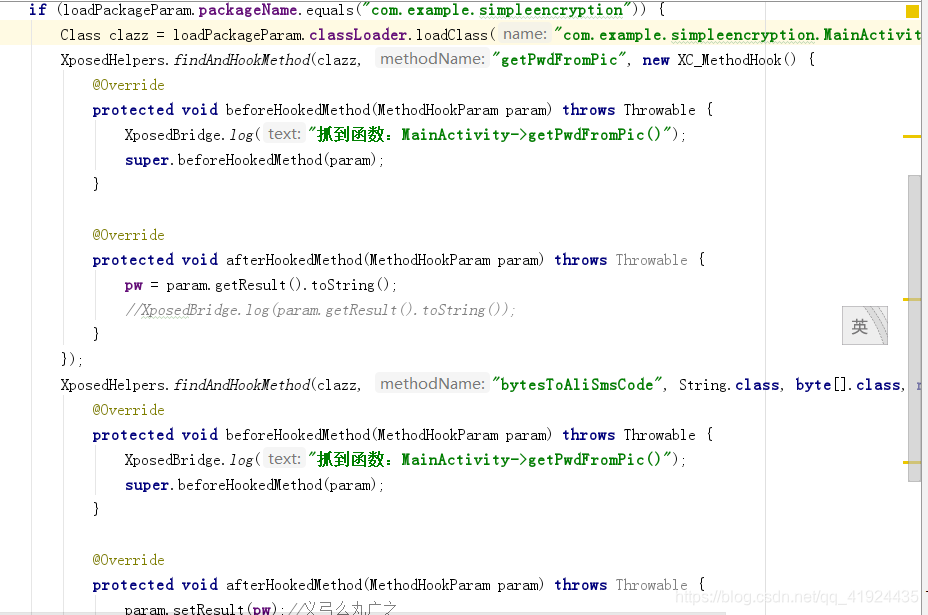Click the @Override annotation directly below the getPwdFromPic line
The height and width of the screenshot is (615, 928).
coord(128,85)
